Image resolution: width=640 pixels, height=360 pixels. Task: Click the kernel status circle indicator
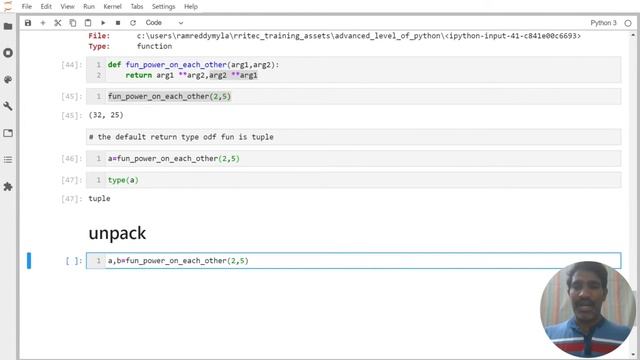[x=628, y=23]
